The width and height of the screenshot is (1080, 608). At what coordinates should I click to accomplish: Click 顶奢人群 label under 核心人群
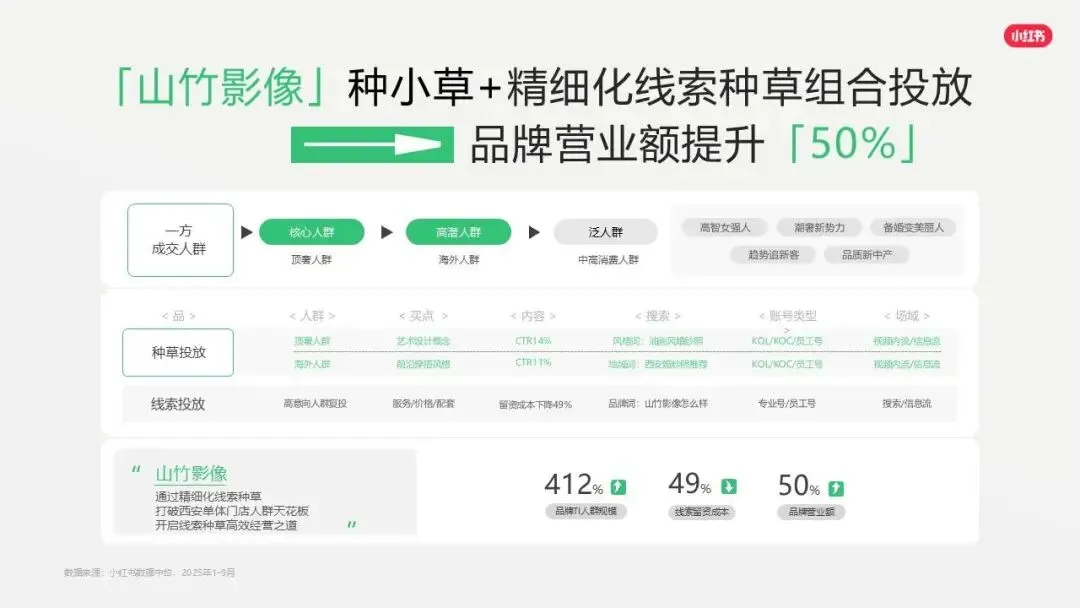tap(311, 260)
